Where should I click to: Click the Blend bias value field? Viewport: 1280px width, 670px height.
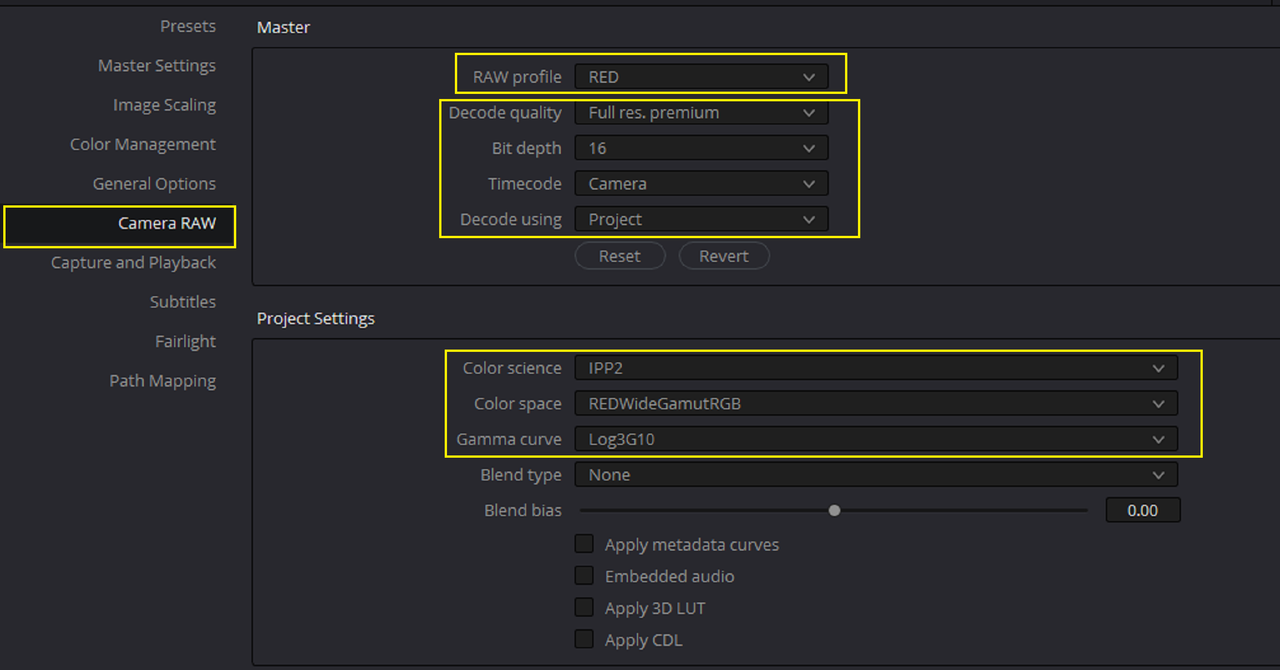click(1143, 510)
